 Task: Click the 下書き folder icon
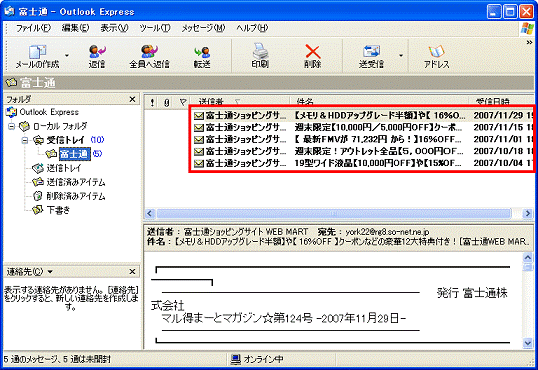(38, 210)
